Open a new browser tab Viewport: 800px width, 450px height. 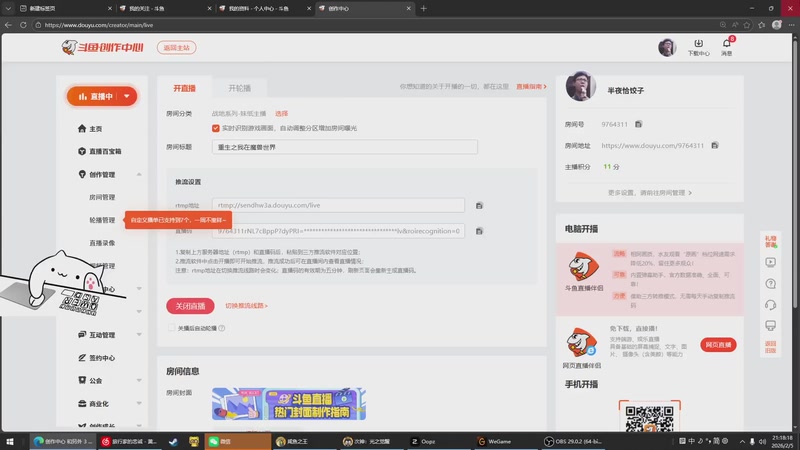point(423,9)
